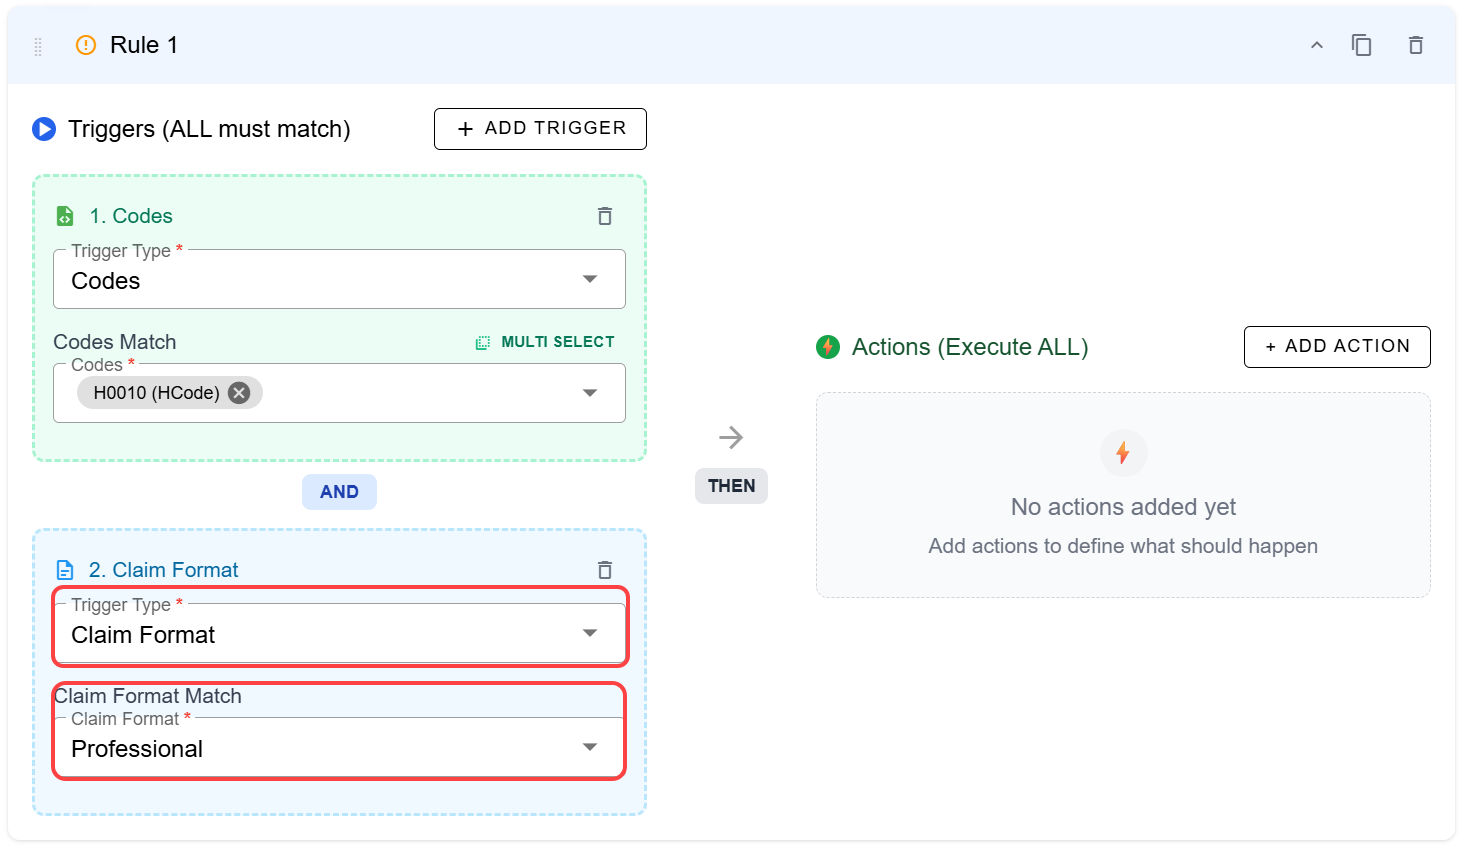The image size is (1462, 850).
Task: Click the orange warning icon on Rule 1
Action: [x=86, y=45]
